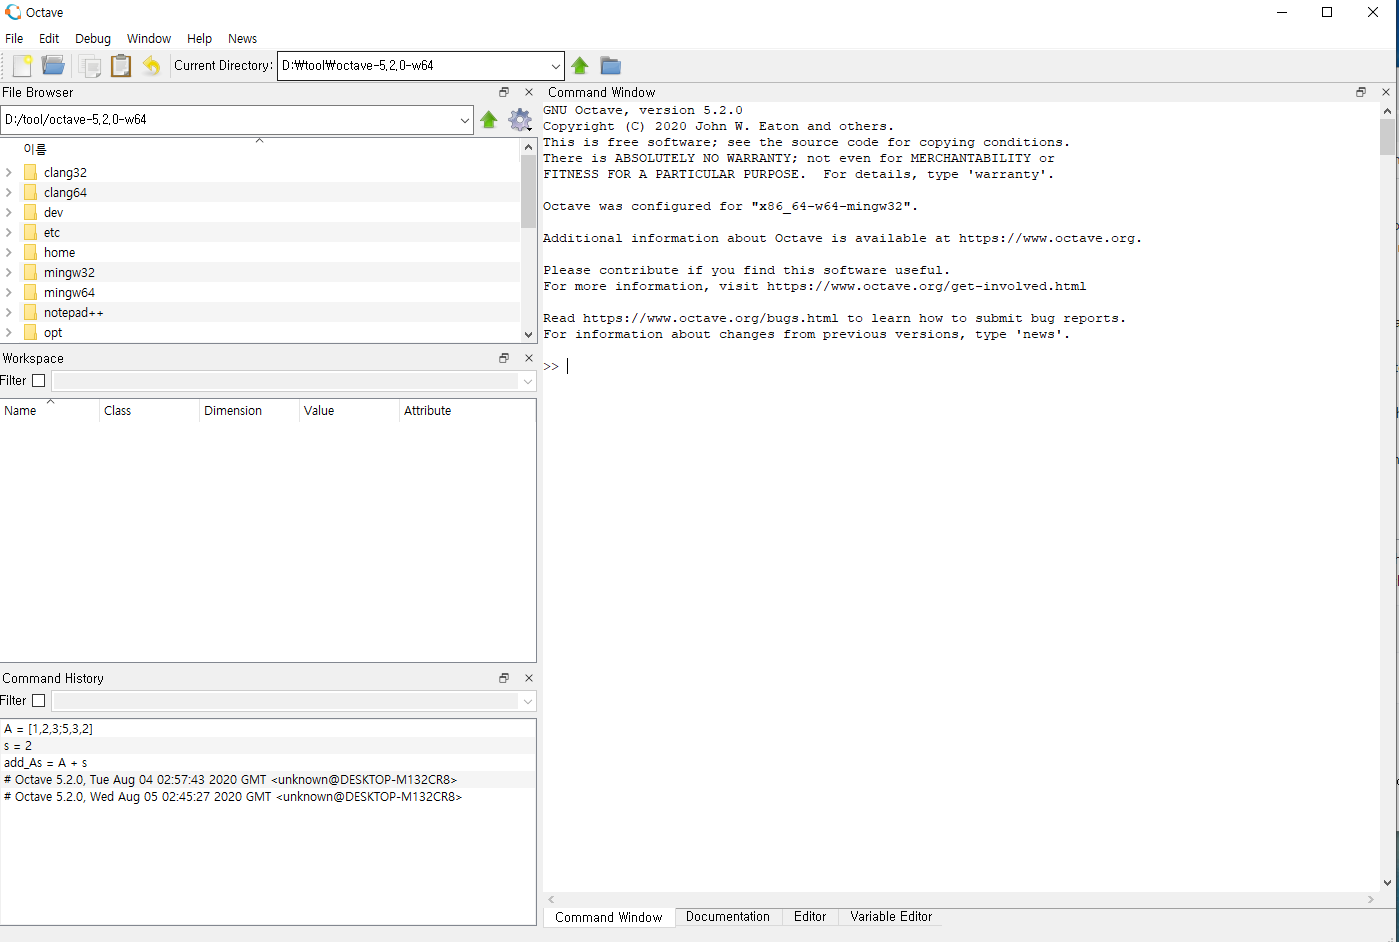
Task: Sort file list by 이름 column header
Action: coord(260,149)
